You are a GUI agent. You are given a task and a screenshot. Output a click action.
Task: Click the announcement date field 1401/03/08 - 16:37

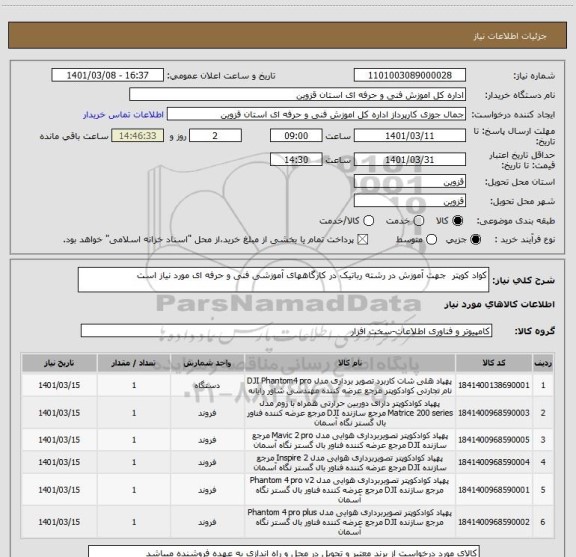(108, 75)
